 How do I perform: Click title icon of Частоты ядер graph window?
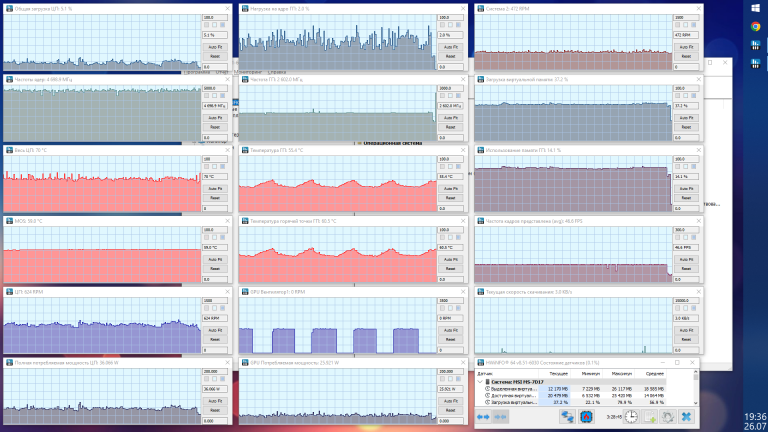point(9,79)
